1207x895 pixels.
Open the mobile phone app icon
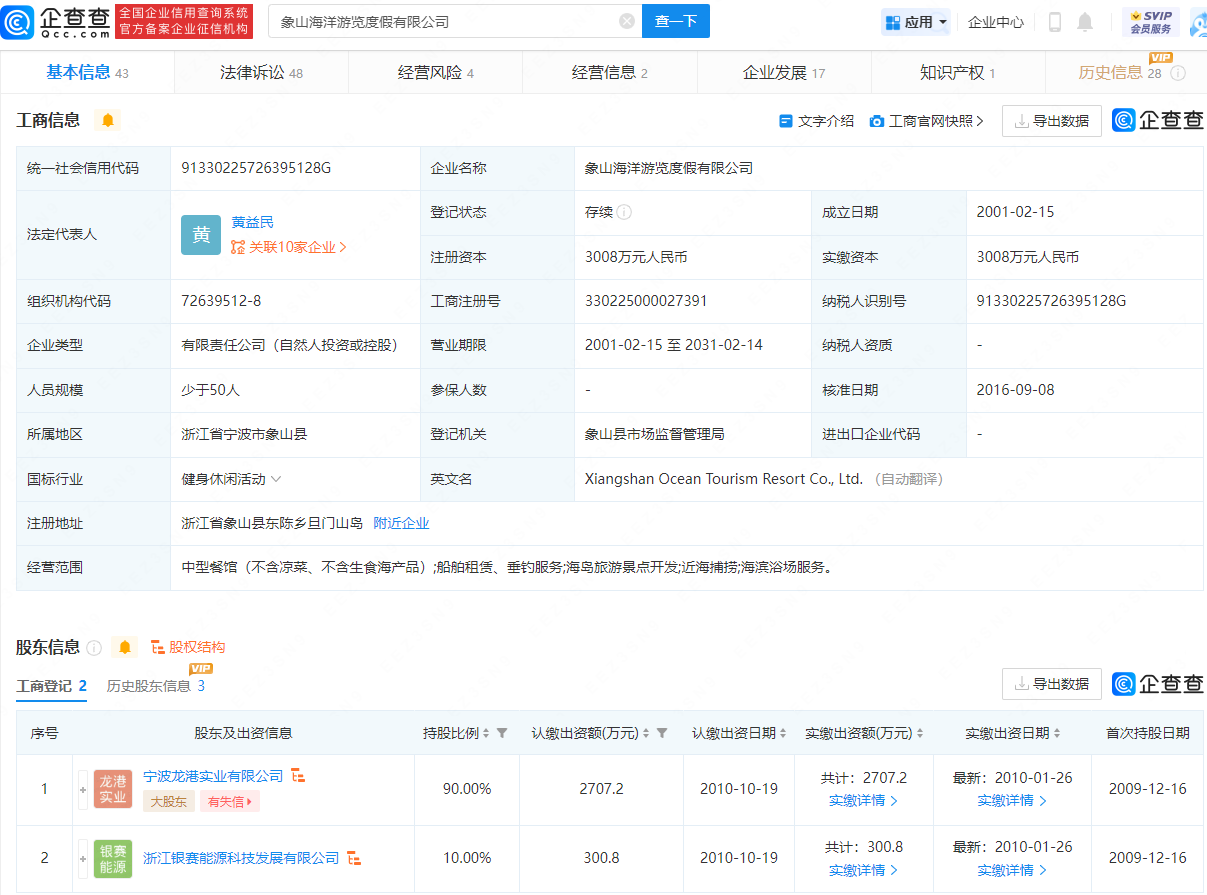pyautogui.click(x=1054, y=22)
